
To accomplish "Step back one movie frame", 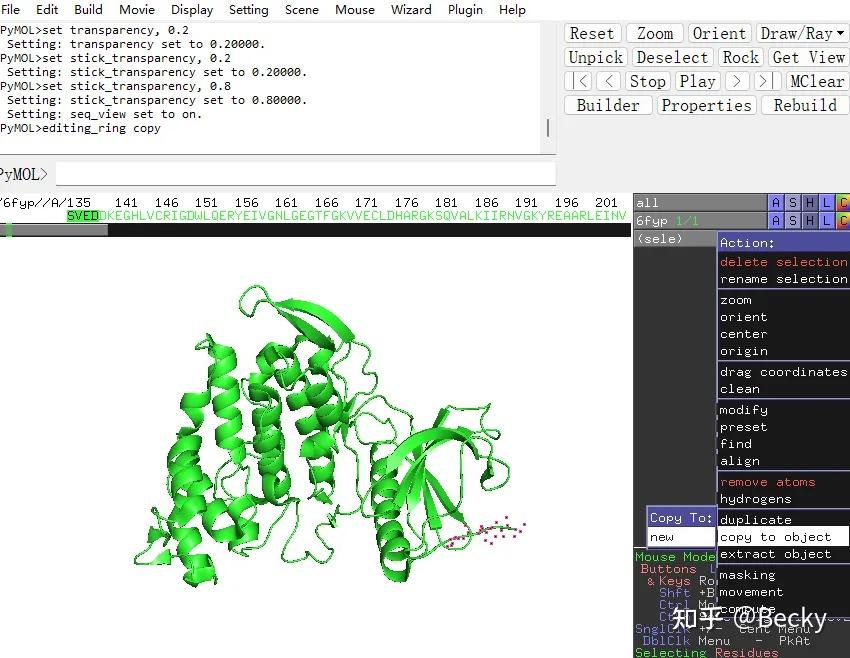I will [x=608, y=81].
